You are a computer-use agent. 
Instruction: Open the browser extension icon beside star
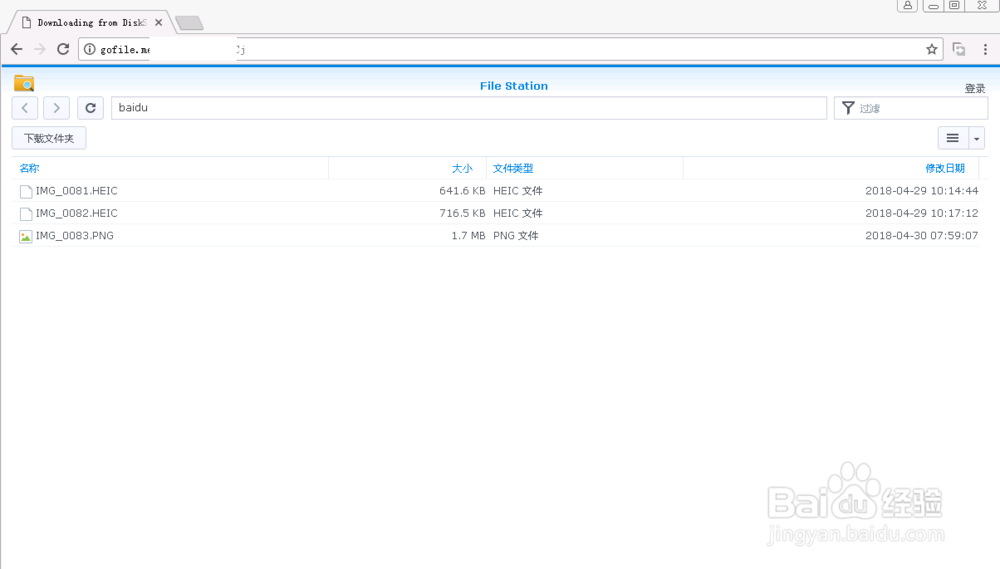[959, 49]
